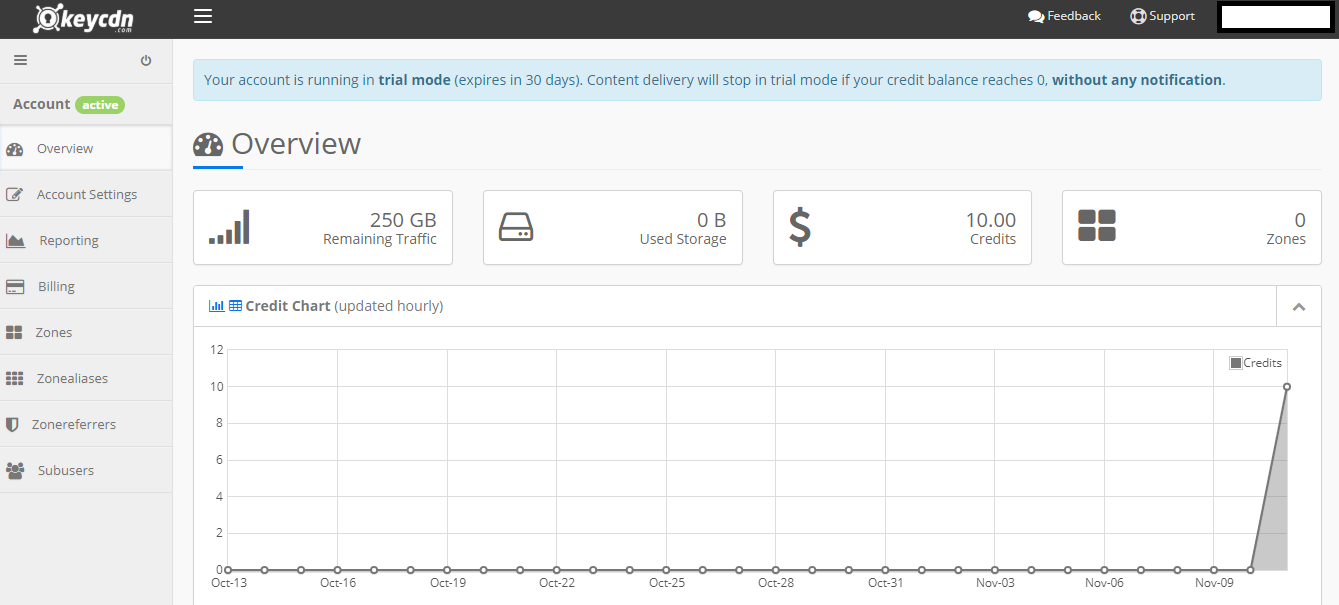Click the Overview page heading
This screenshot has width=1339, height=605.
[296, 144]
